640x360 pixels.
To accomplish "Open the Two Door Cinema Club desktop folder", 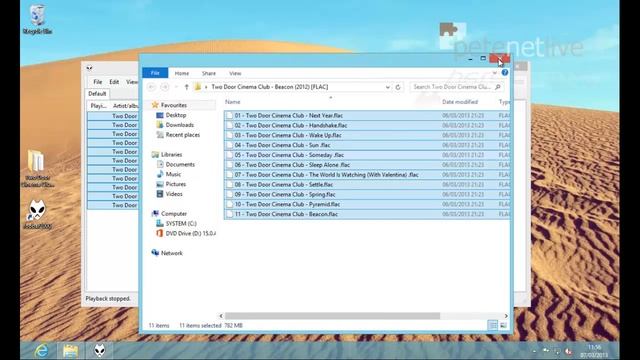I will pos(37,169).
